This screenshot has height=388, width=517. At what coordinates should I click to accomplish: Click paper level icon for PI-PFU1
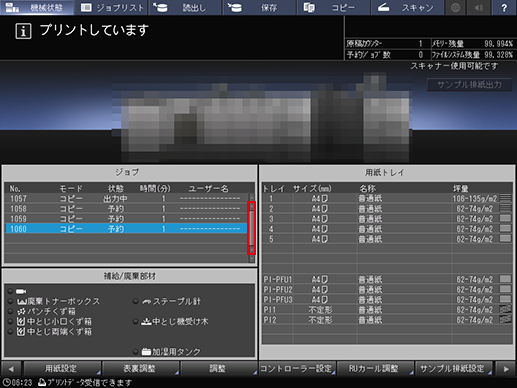click(505, 279)
